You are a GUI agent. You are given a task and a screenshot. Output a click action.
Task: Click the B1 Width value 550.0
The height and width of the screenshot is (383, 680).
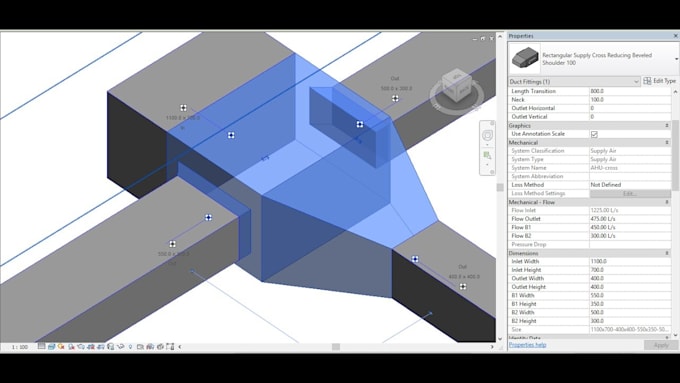pos(630,295)
